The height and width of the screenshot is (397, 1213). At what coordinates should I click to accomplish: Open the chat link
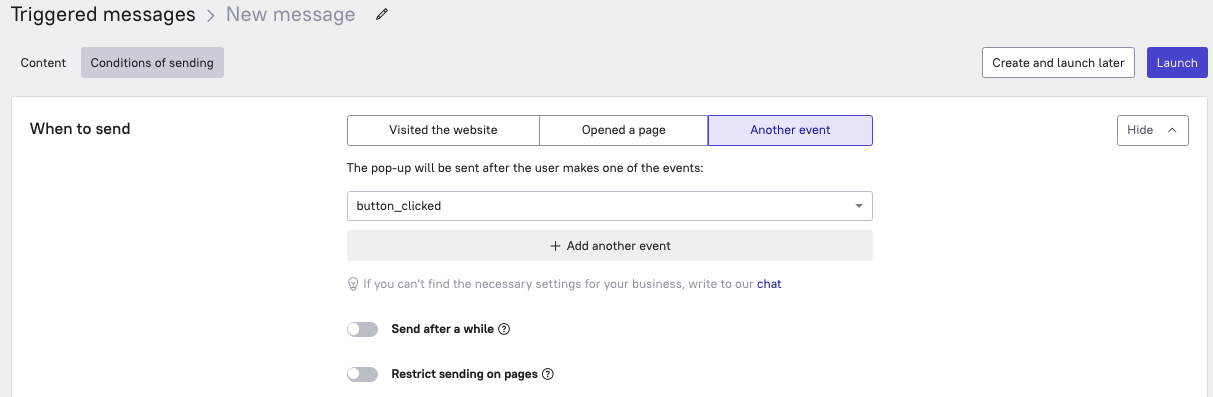769,284
